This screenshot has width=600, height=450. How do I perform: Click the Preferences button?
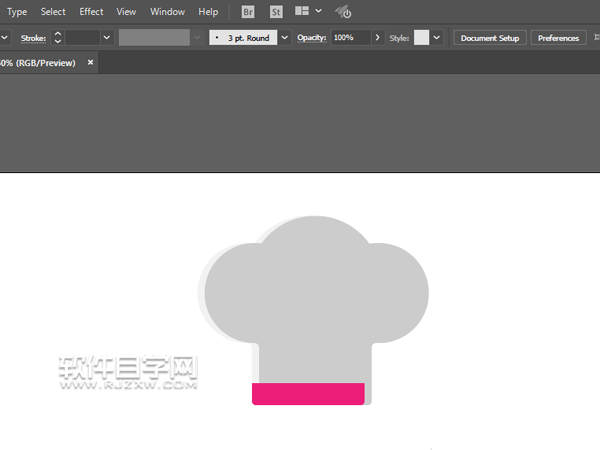tap(558, 38)
